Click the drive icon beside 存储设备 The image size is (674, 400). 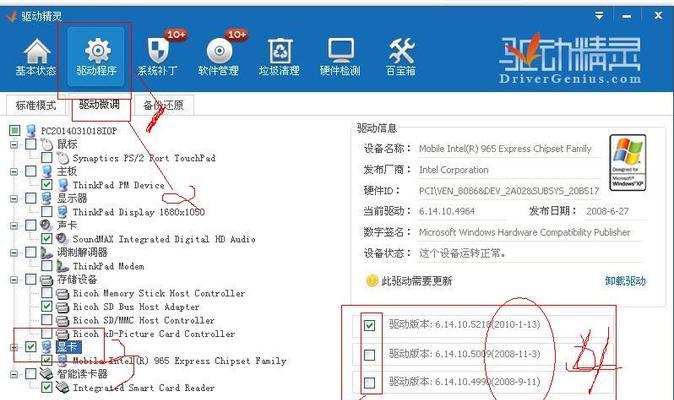(x=46, y=280)
